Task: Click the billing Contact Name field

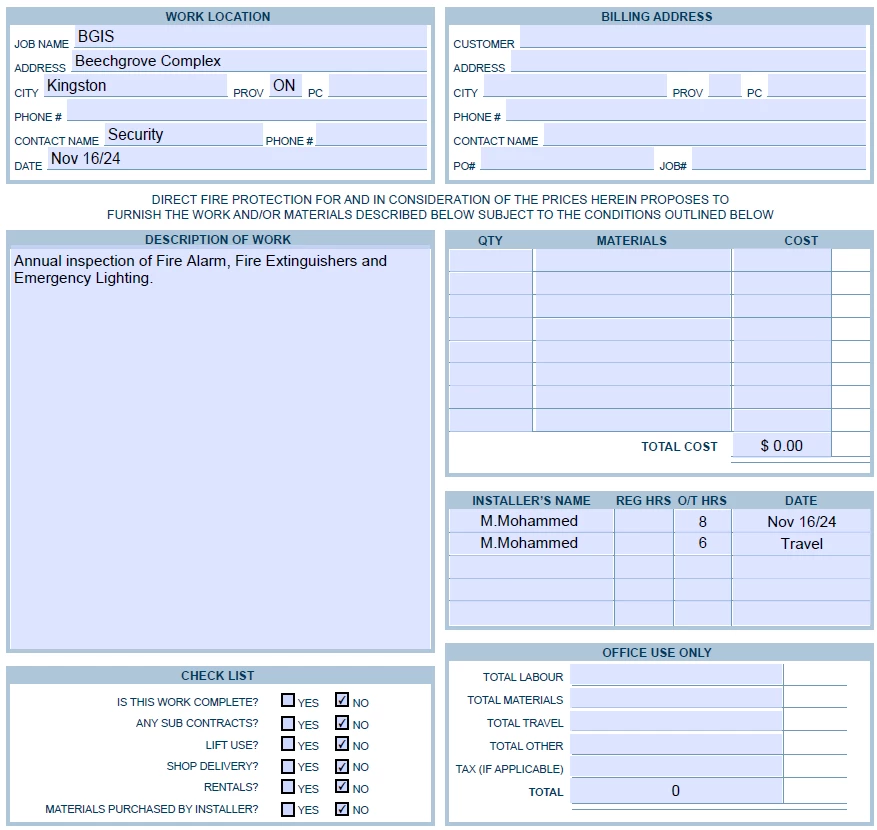Action: coord(705,134)
